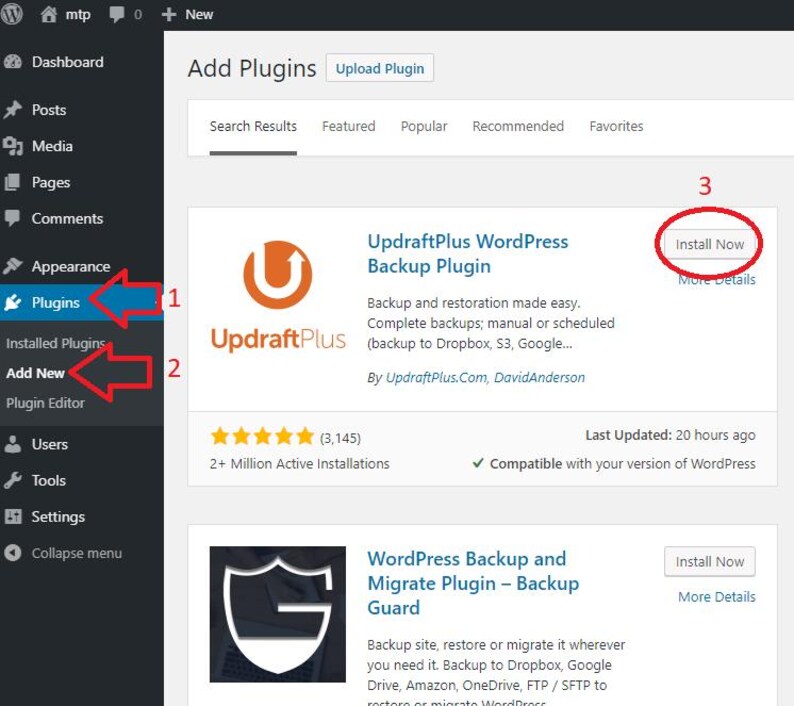Open the WordPress logo menu
The image size is (794, 706).
pos(11,14)
